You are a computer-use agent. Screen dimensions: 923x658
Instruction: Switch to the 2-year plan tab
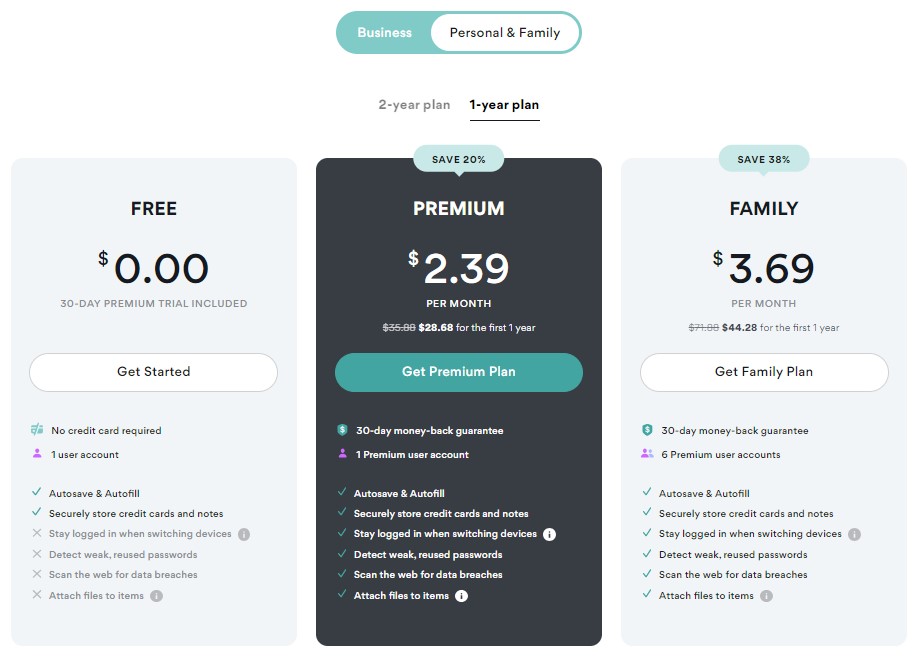(414, 105)
